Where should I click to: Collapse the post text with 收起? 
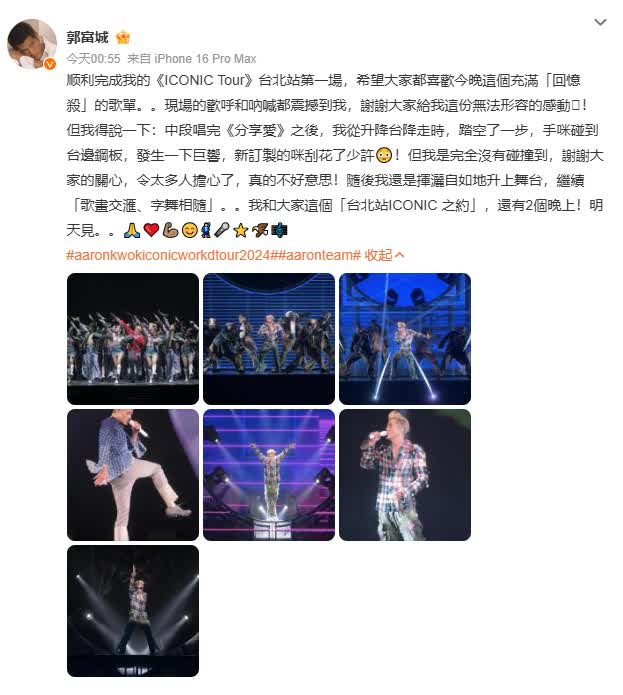pyautogui.click(x=385, y=255)
